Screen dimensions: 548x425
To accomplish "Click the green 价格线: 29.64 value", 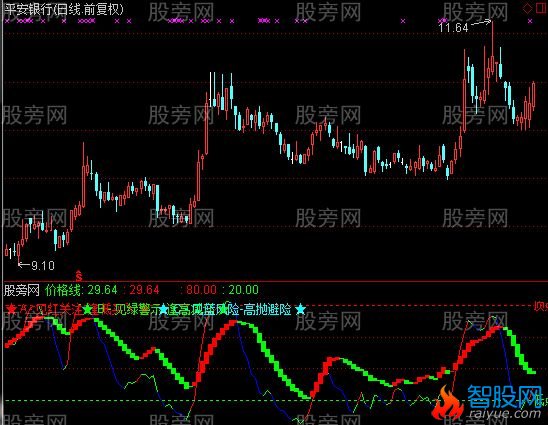I will pyautogui.click(x=81, y=290).
